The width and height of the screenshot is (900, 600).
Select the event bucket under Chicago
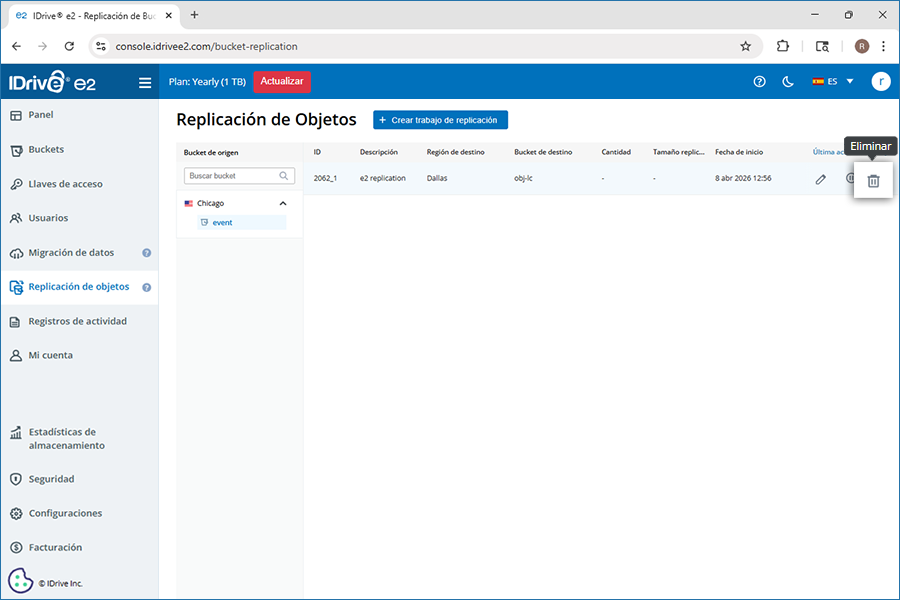[x=222, y=222]
